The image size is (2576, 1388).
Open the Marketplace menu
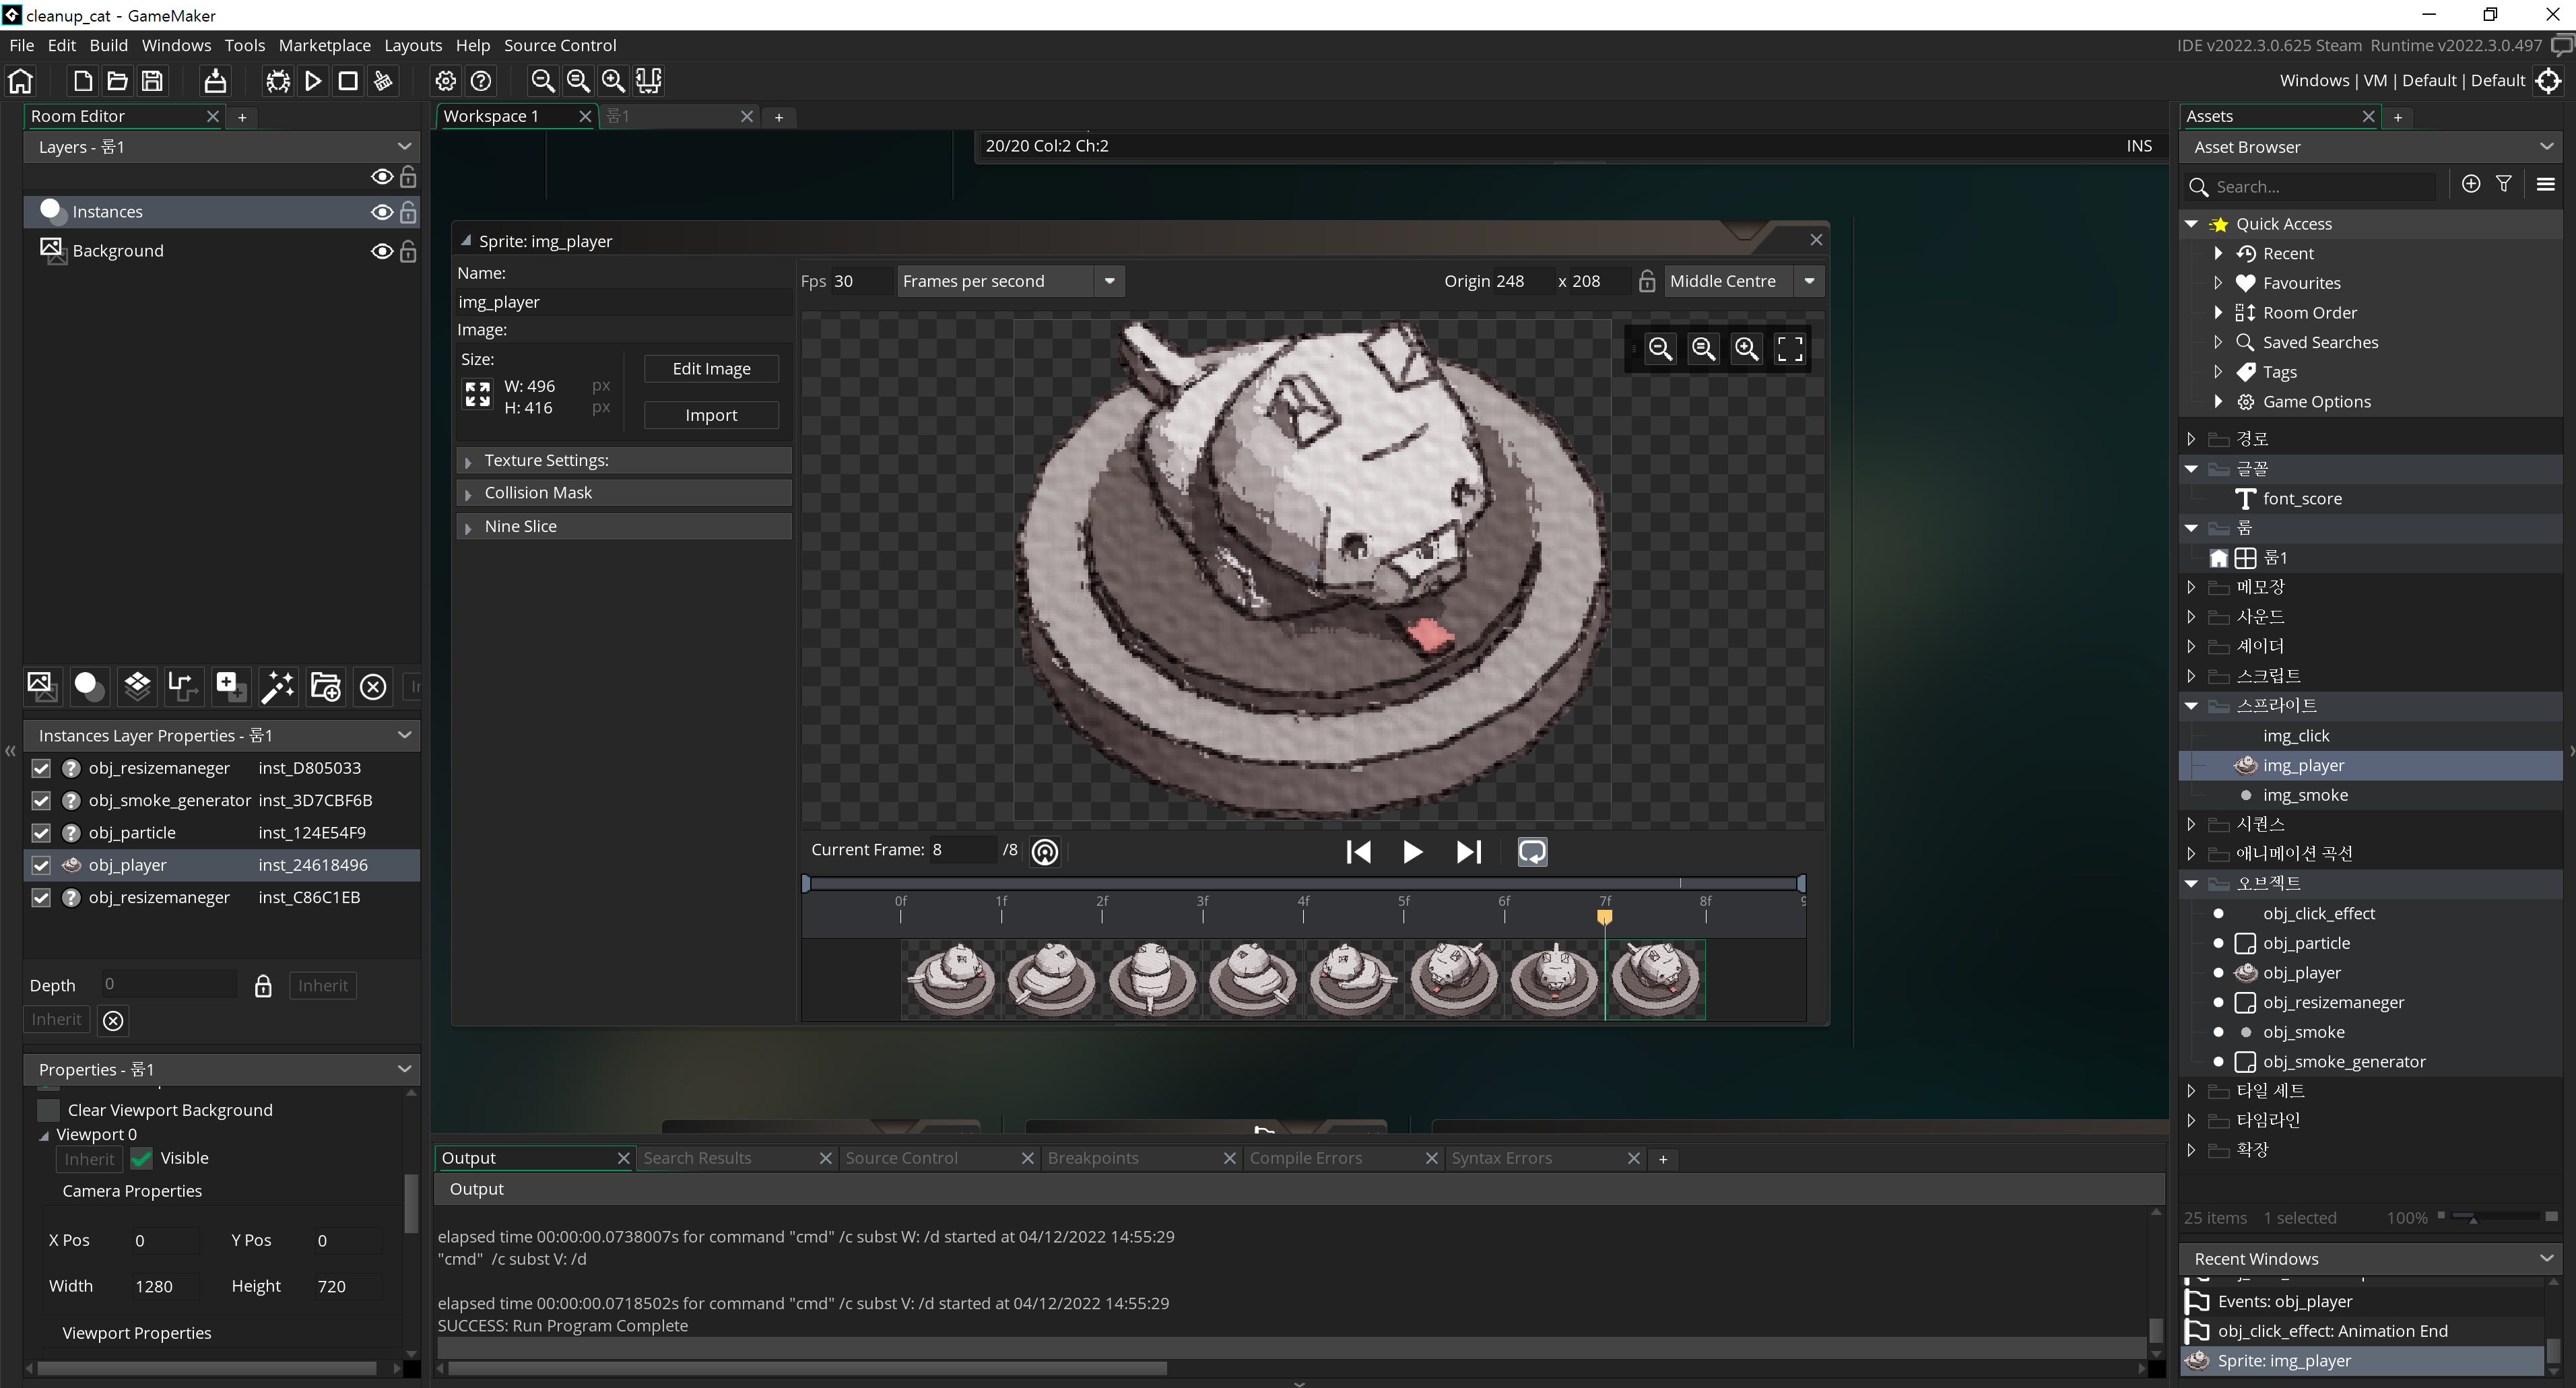[324, 46]
